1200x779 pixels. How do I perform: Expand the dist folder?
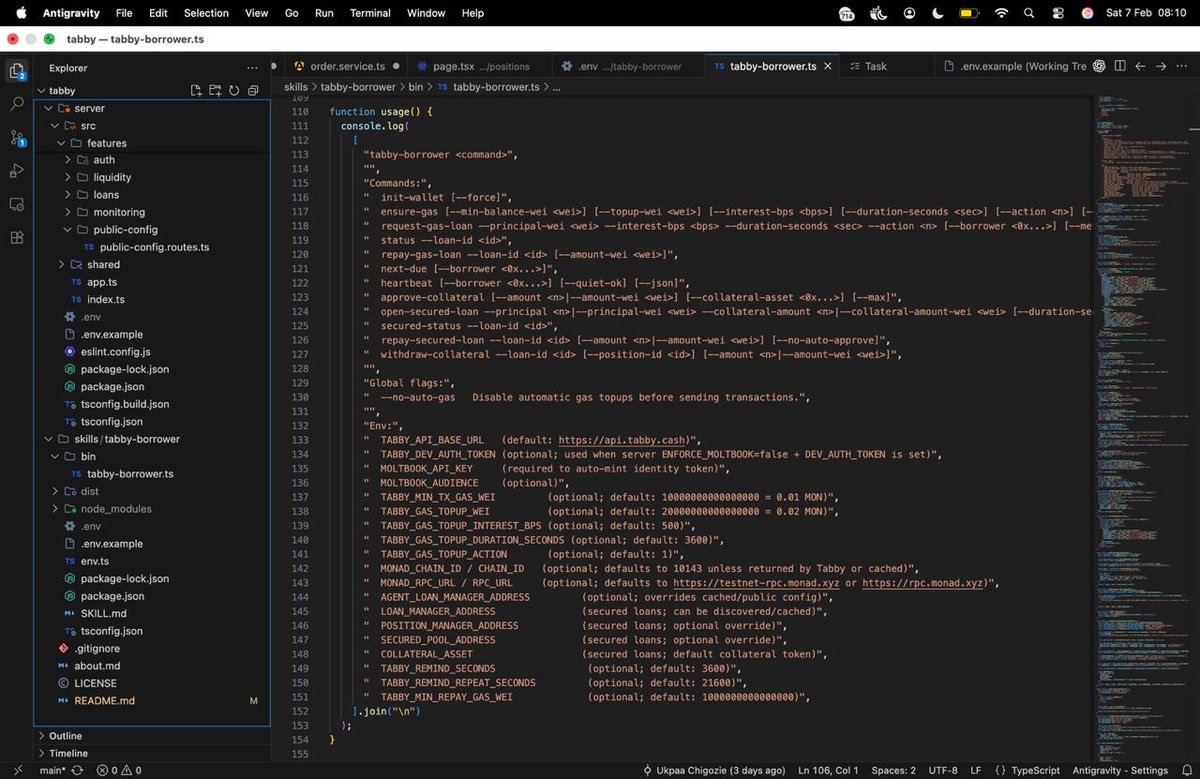(x=90, y=491)
